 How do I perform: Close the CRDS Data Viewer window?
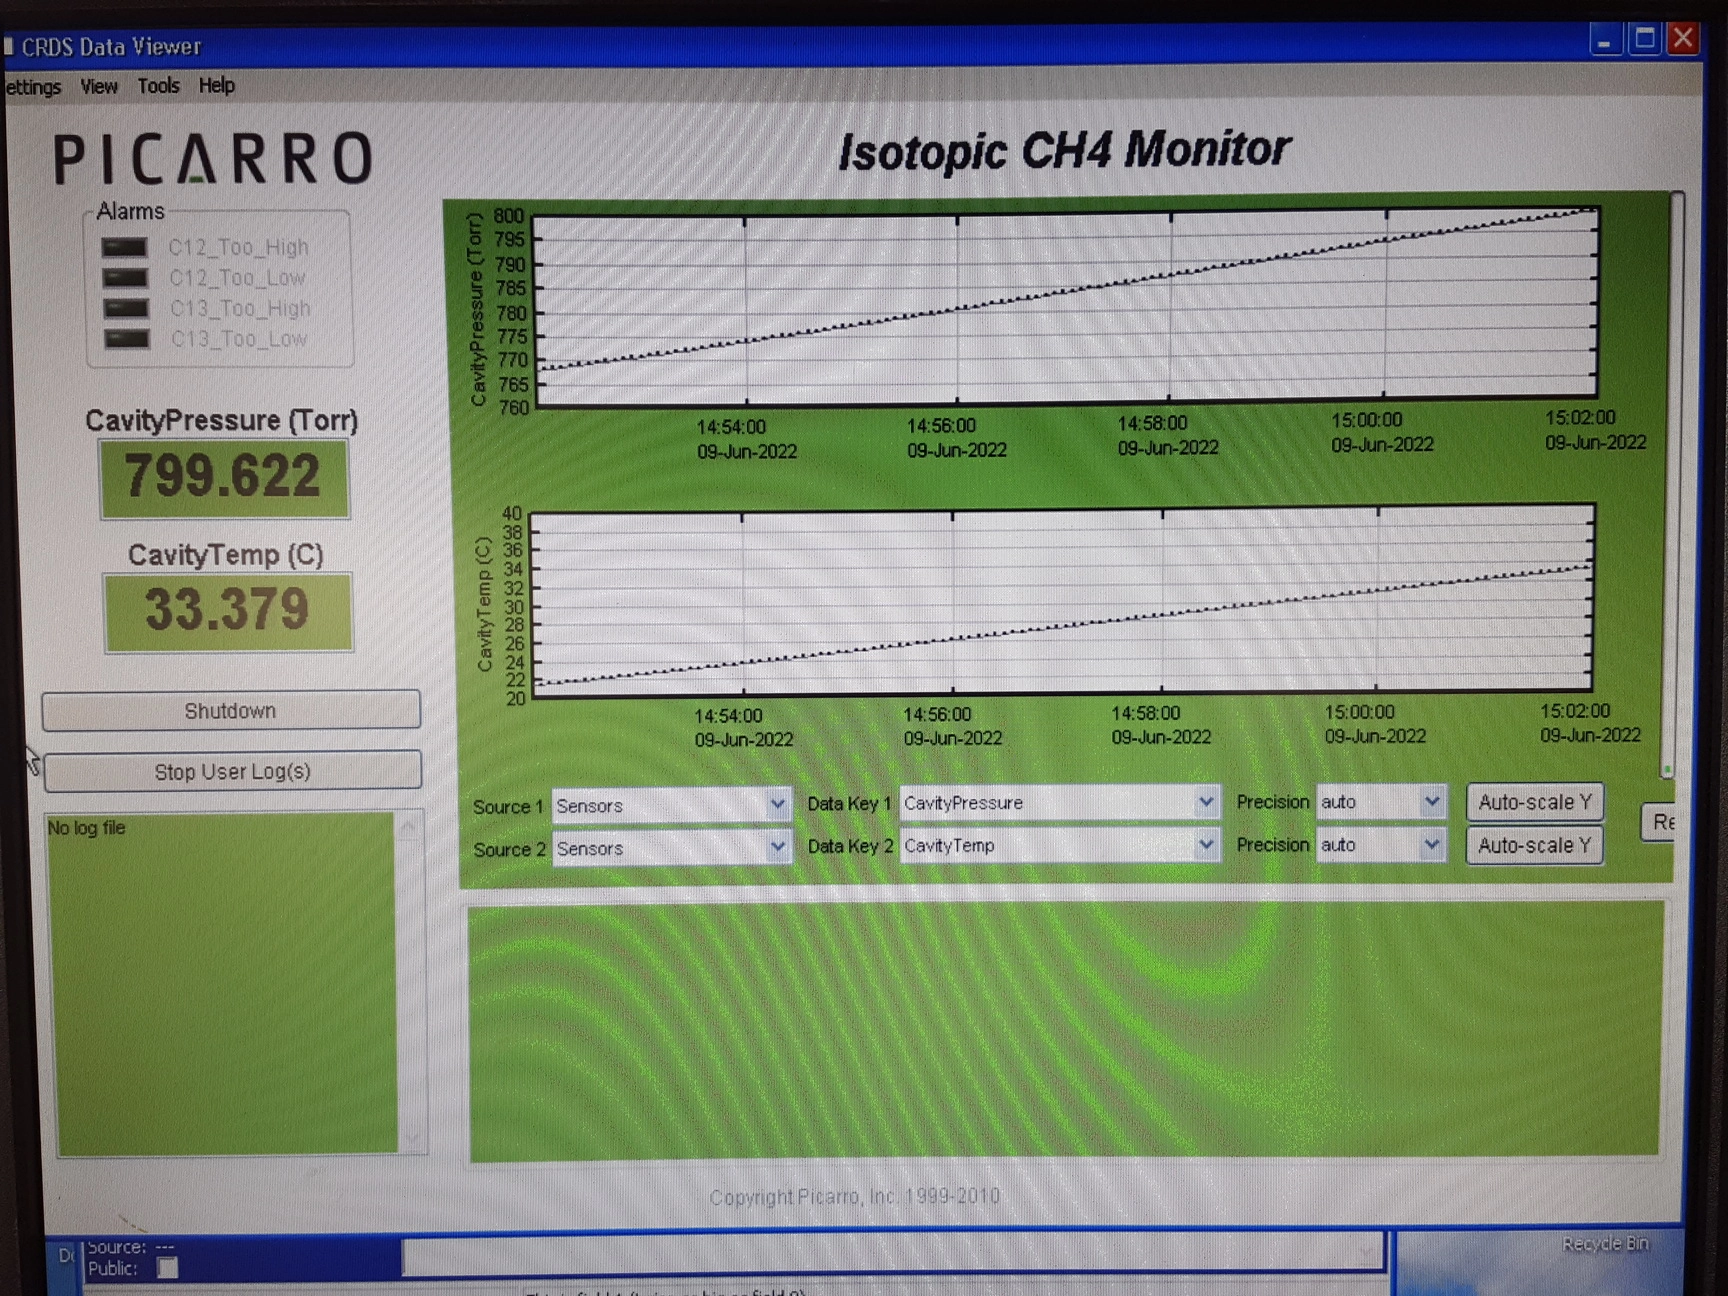(x=1683, y=38)
